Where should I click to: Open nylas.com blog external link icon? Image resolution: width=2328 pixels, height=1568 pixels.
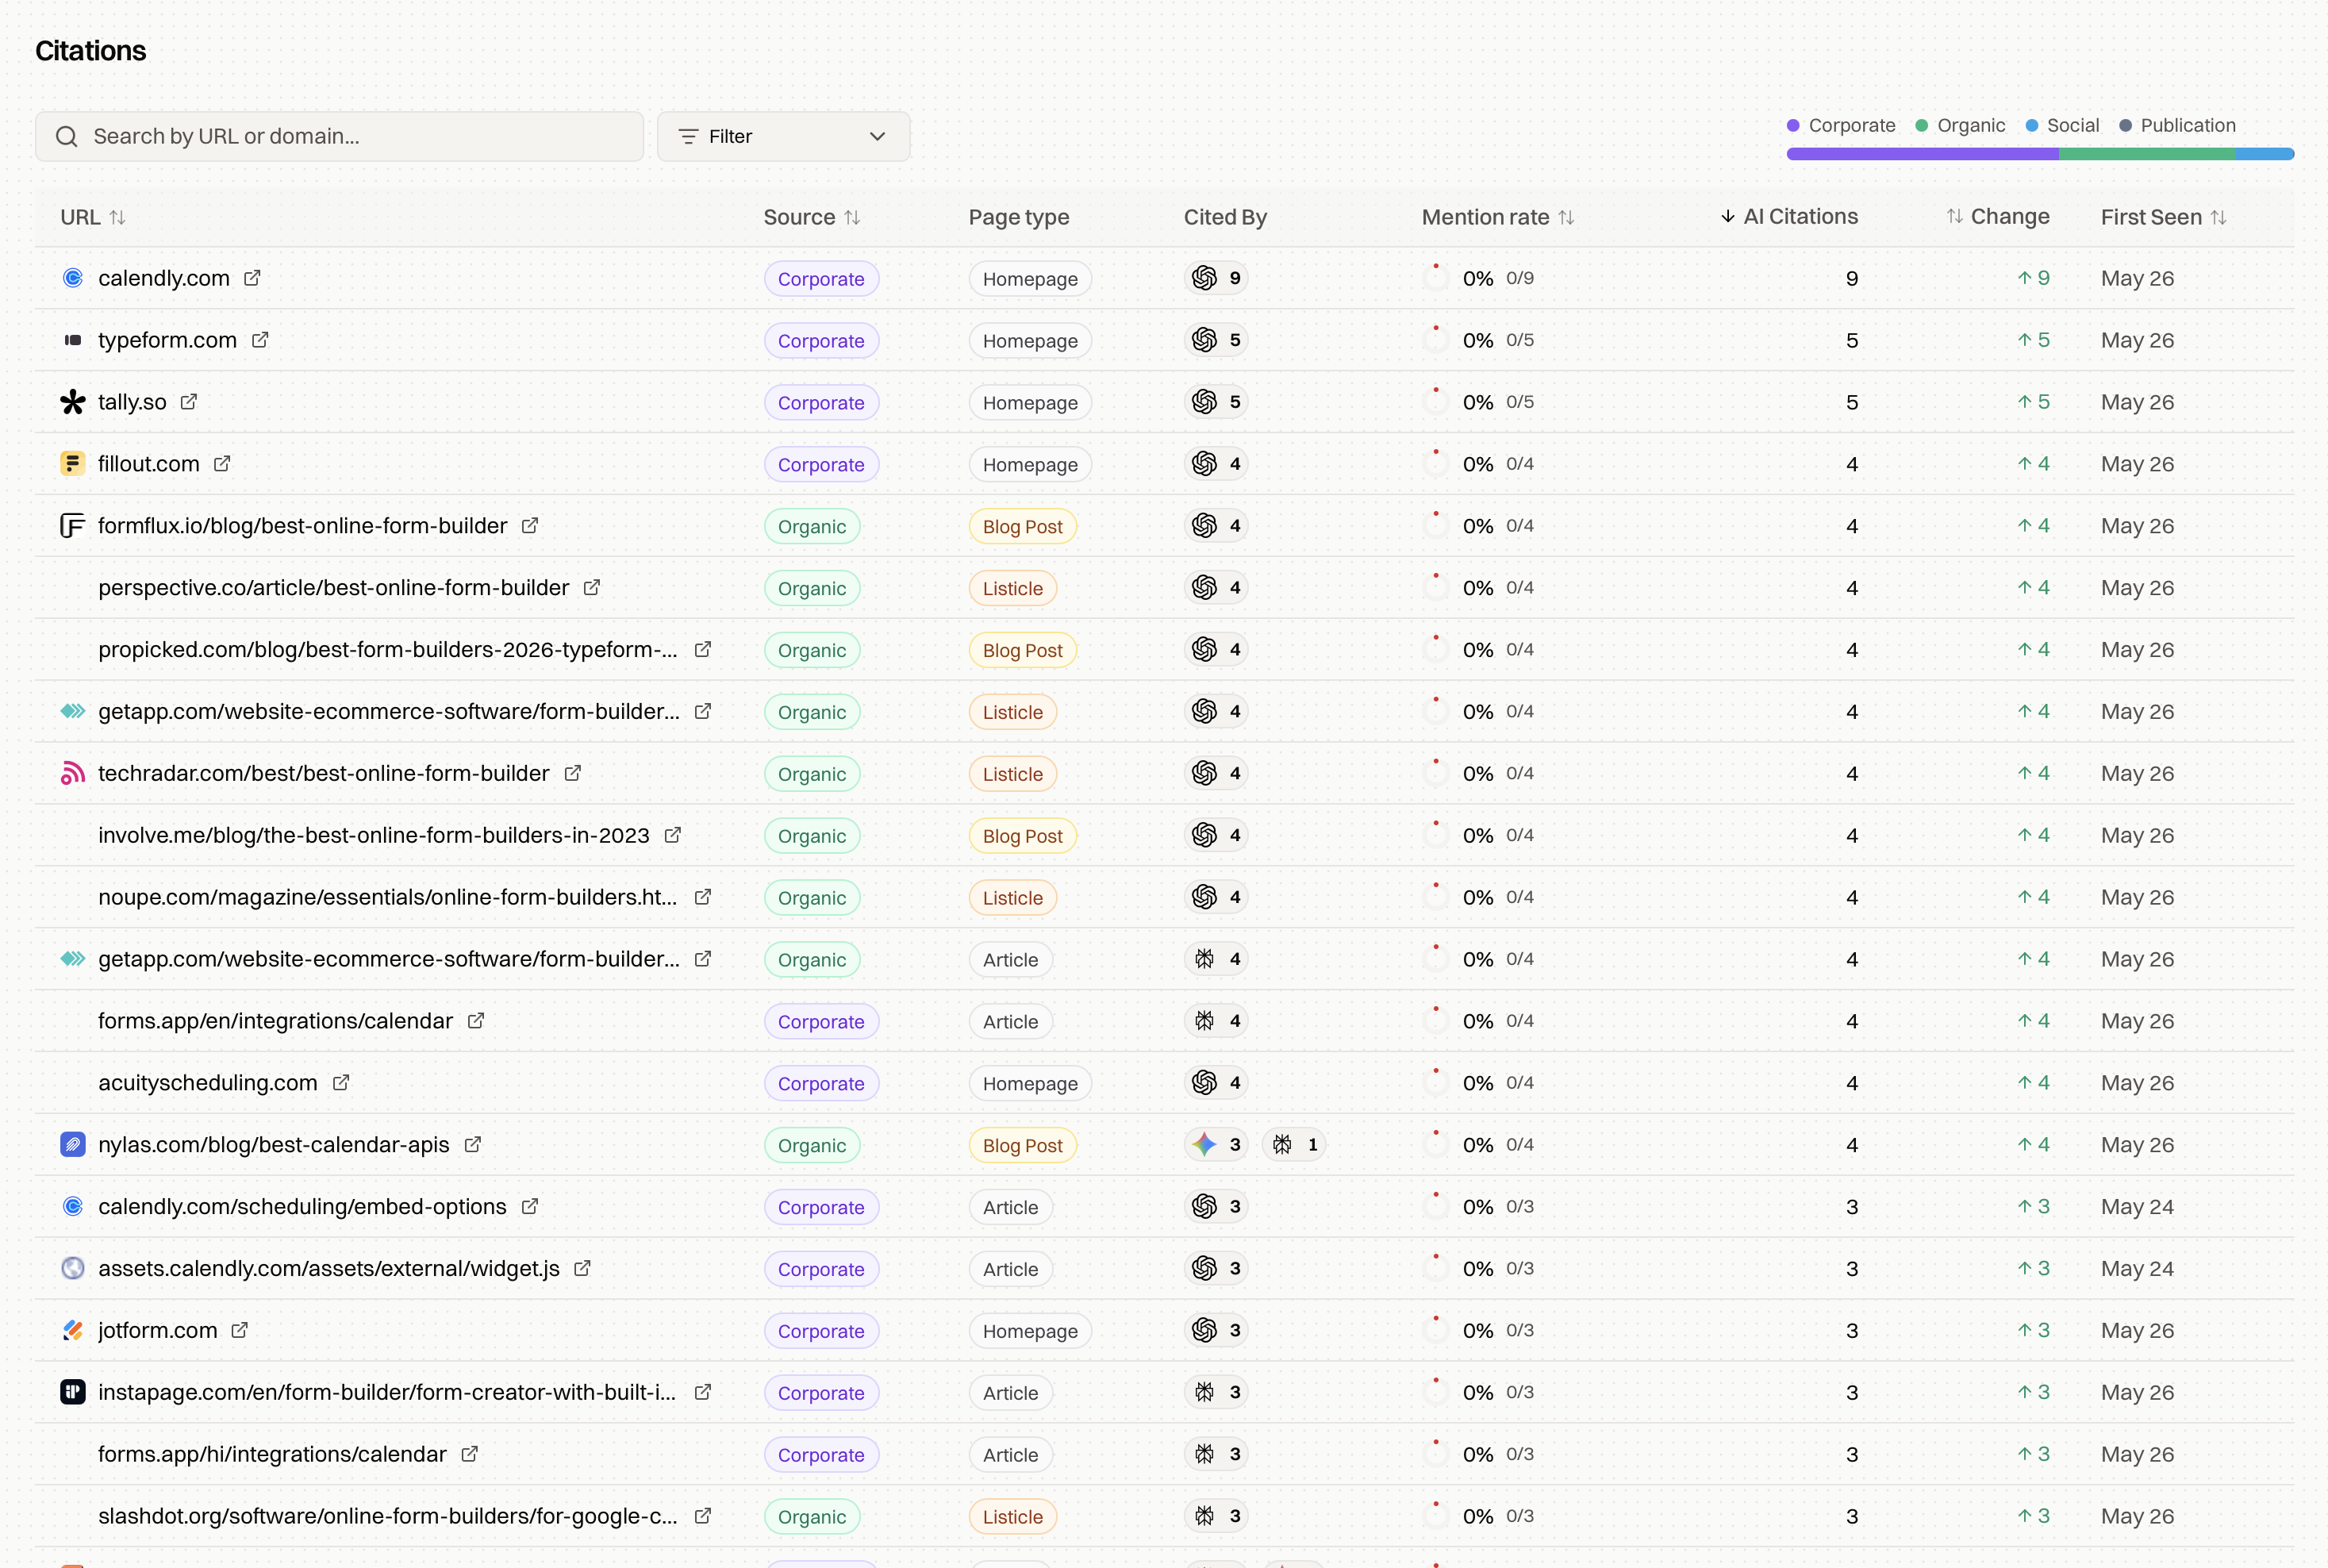(473, 1145)
